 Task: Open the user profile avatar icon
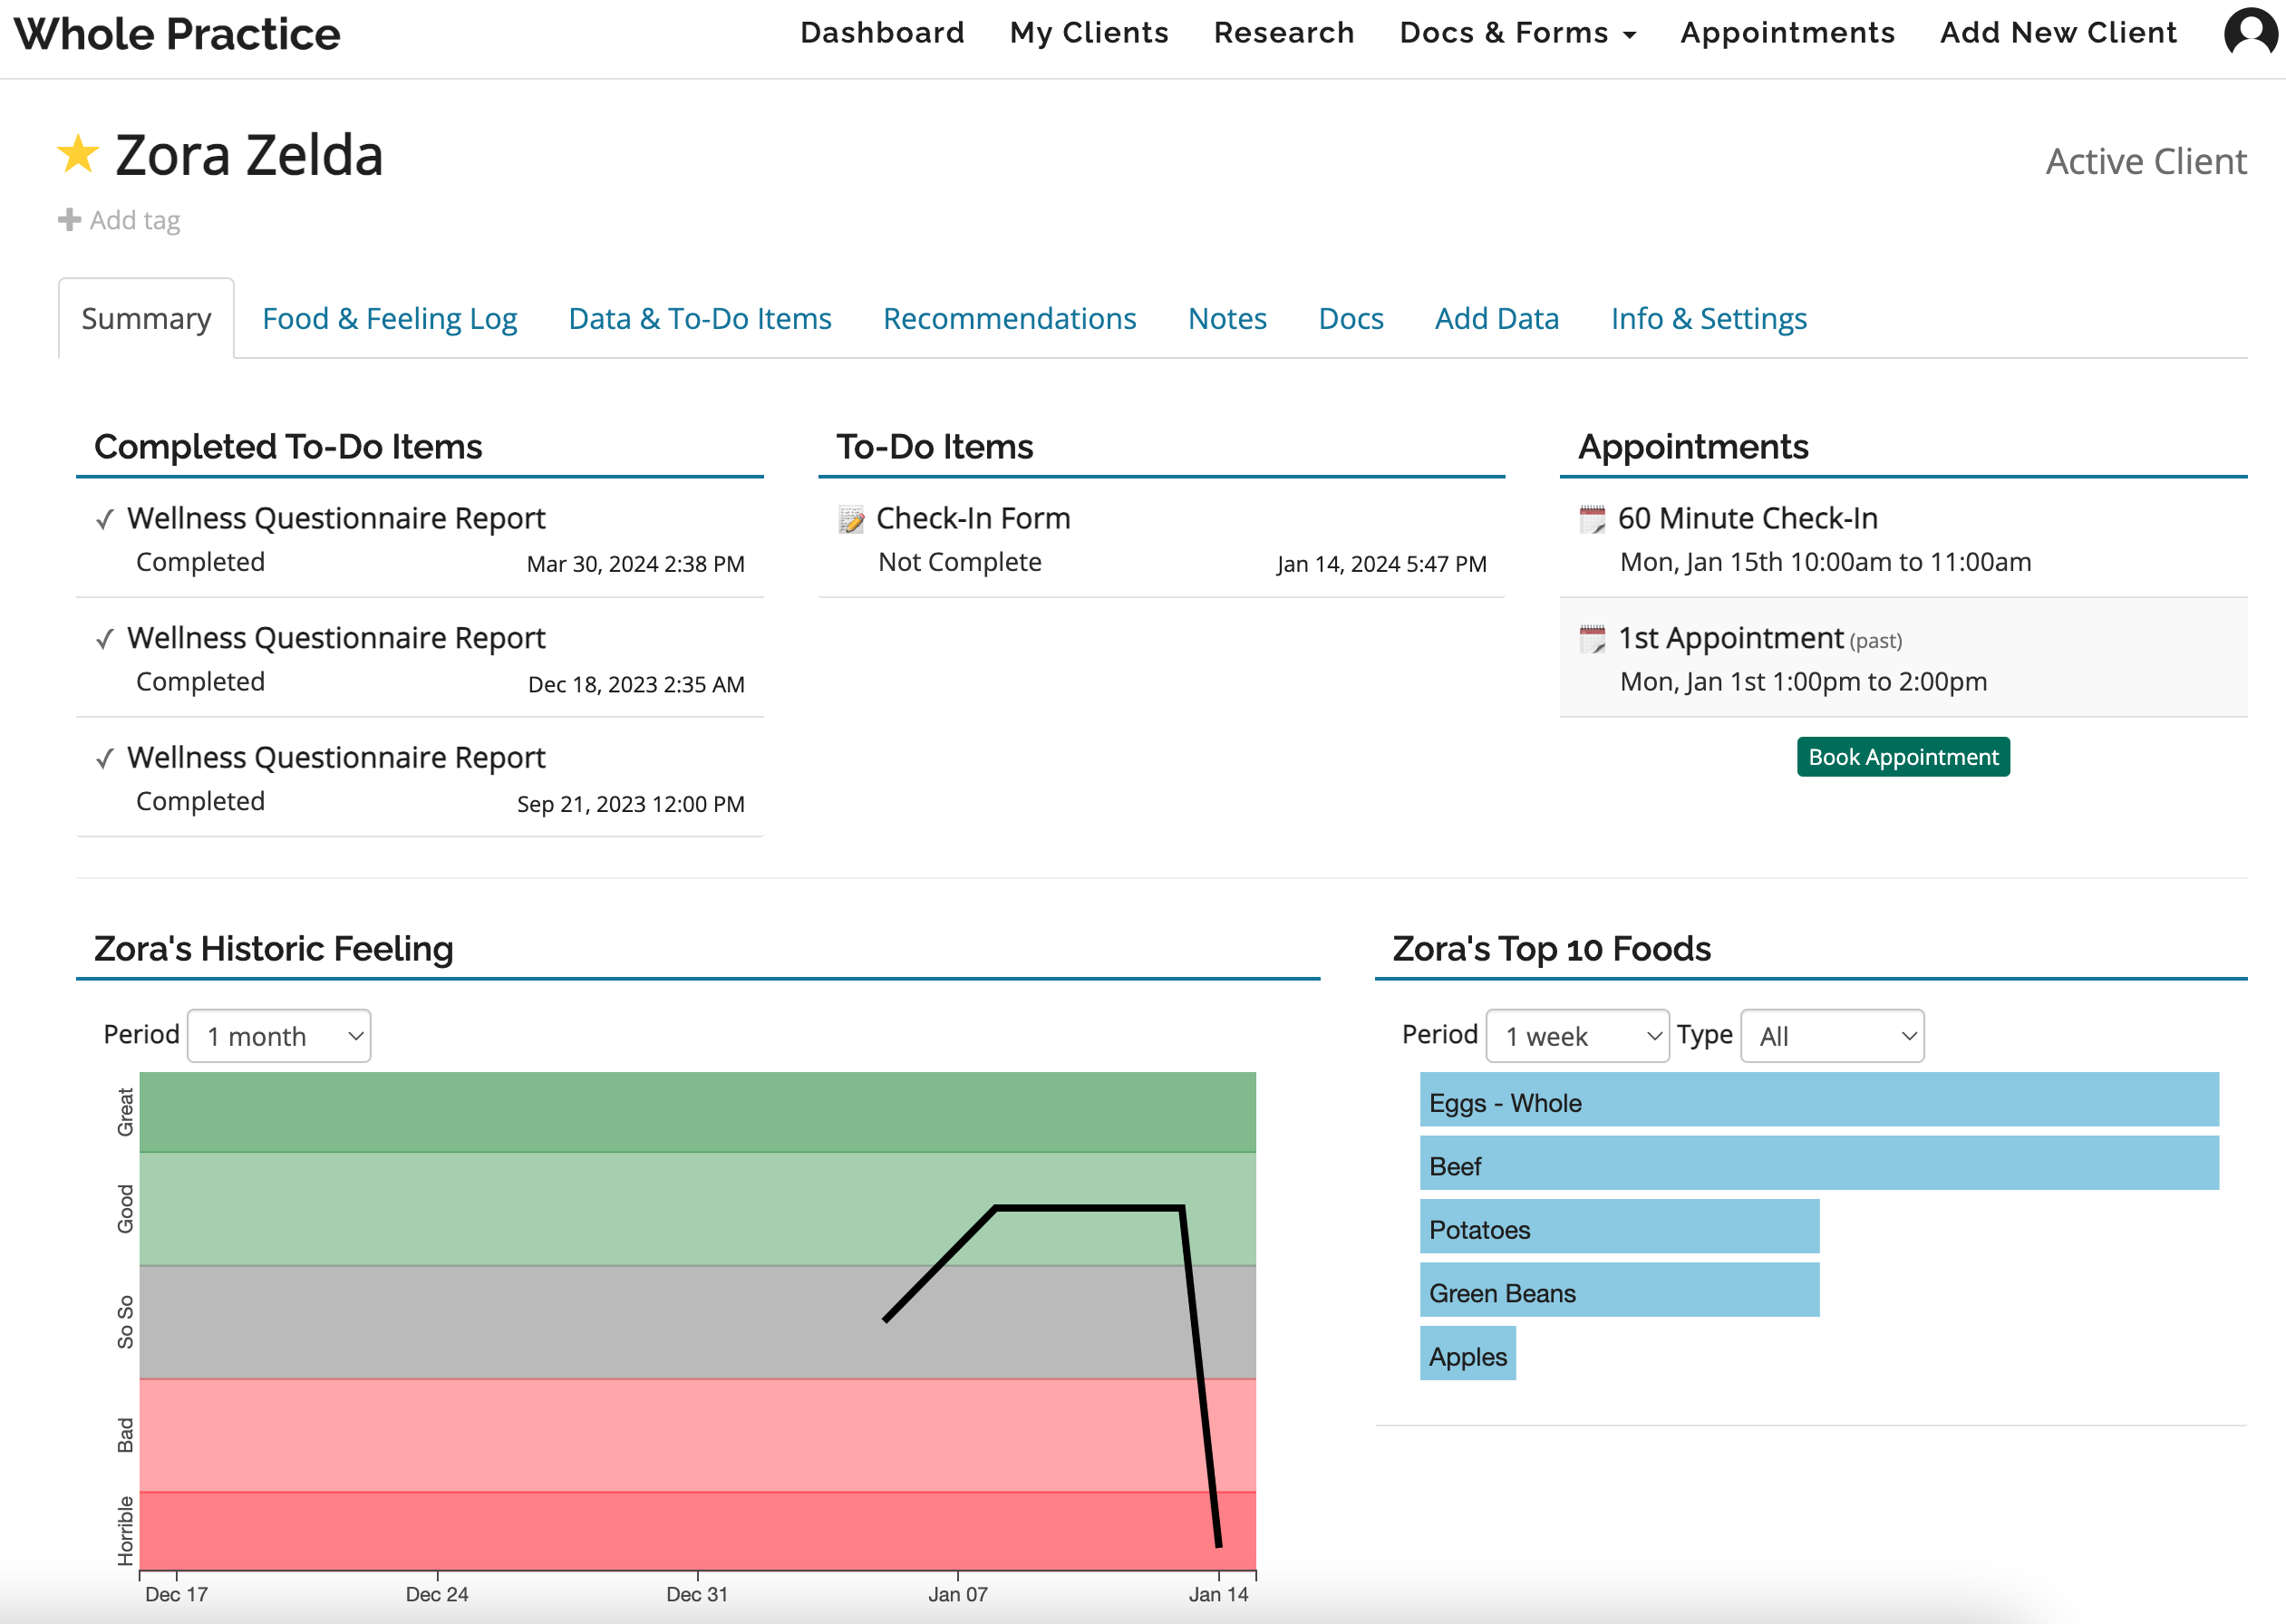pos(2249,33)
